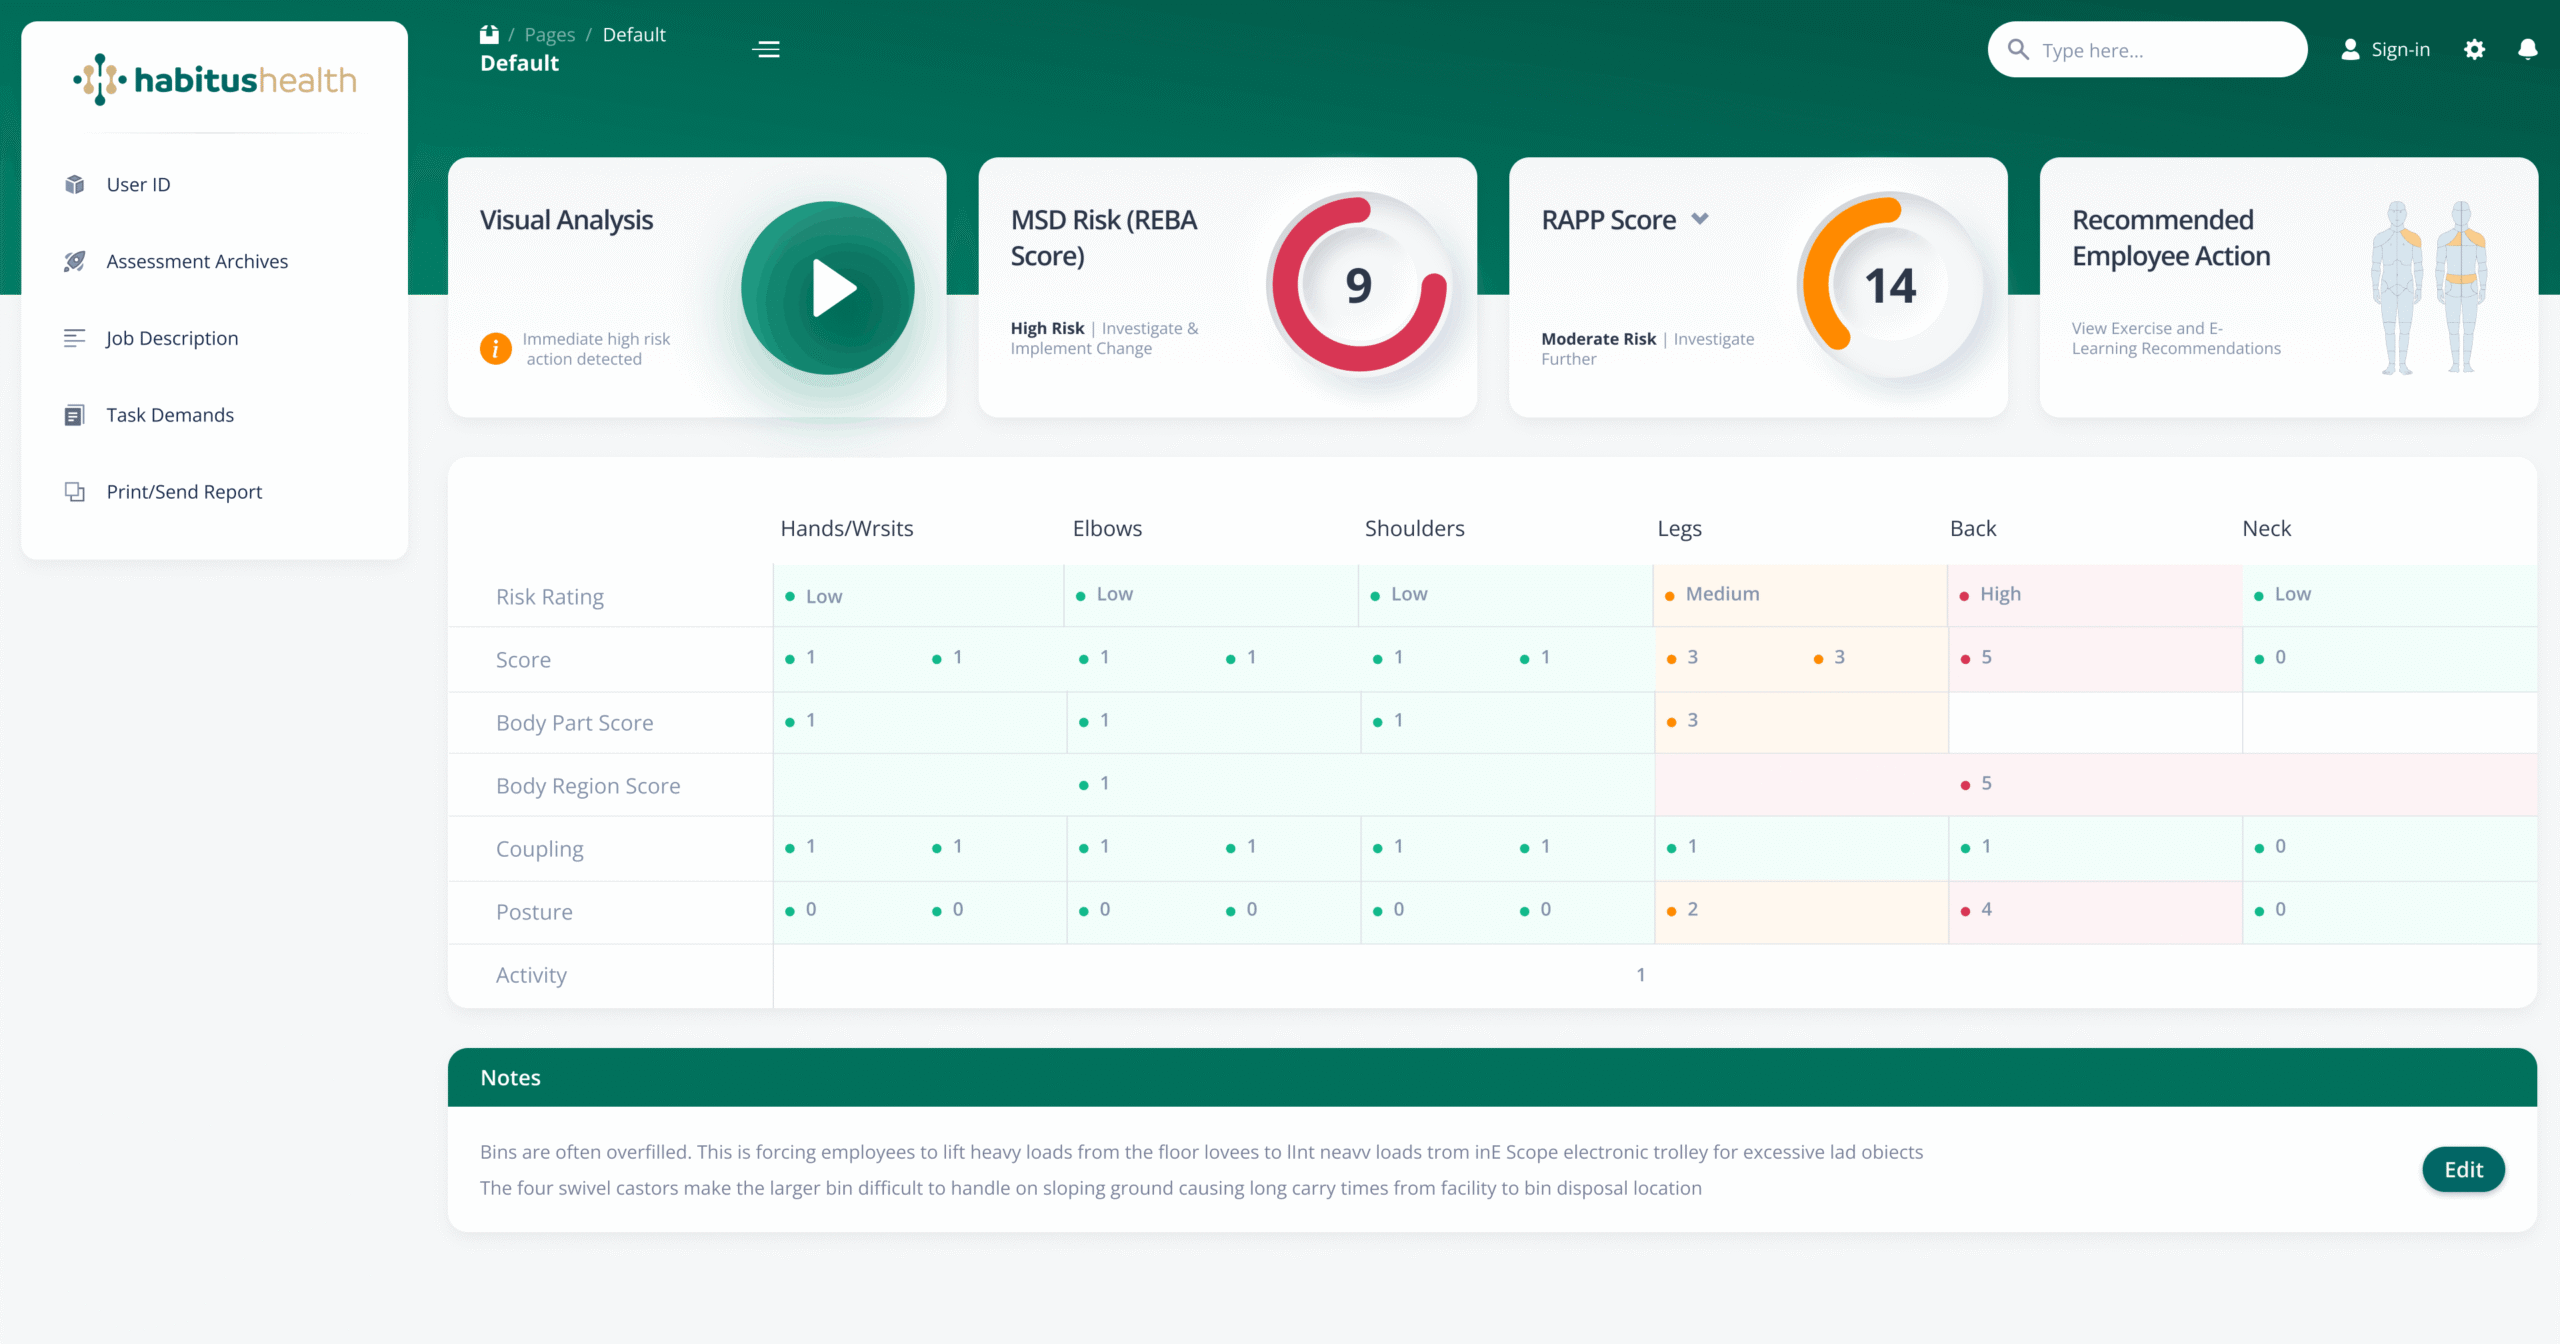Open the notifications bell
The width and height of the screenshot is (2560, 1344).
2528,49
